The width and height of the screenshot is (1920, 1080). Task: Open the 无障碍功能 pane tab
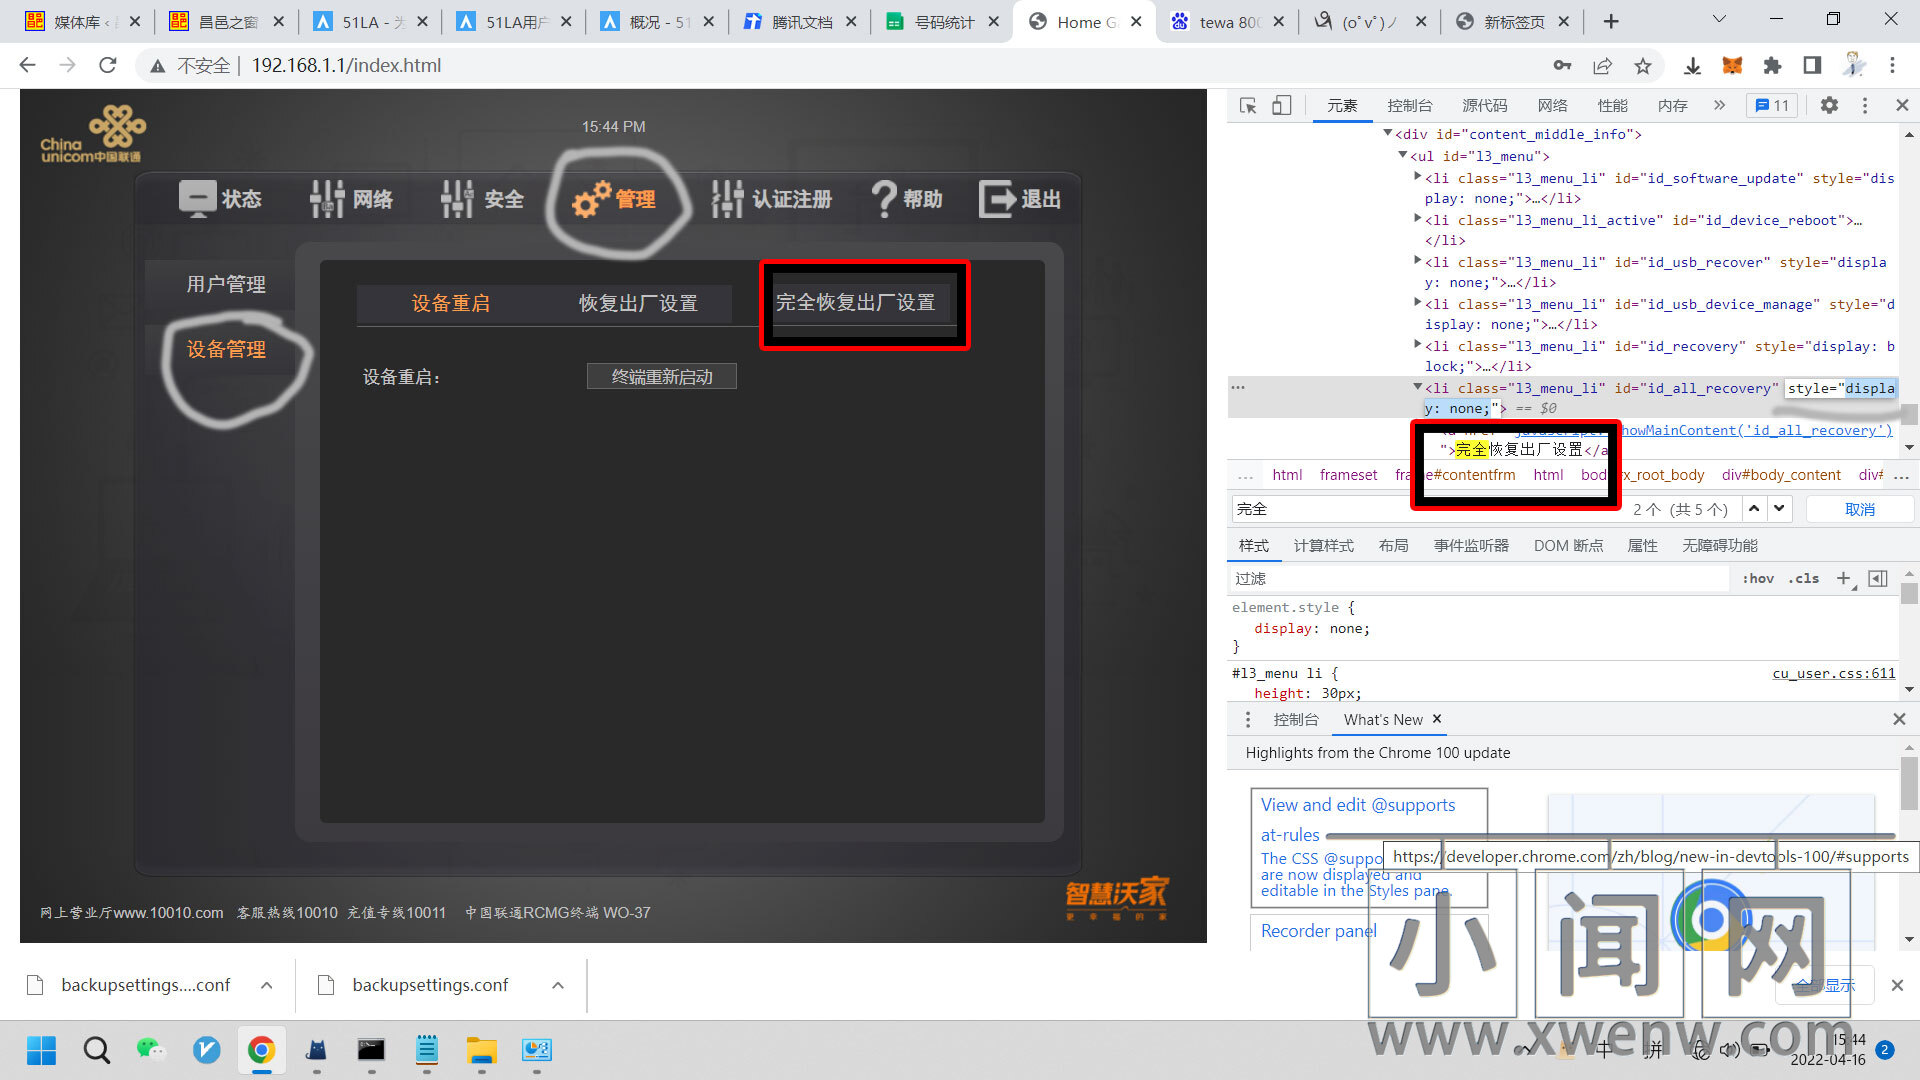(1719, 545)
